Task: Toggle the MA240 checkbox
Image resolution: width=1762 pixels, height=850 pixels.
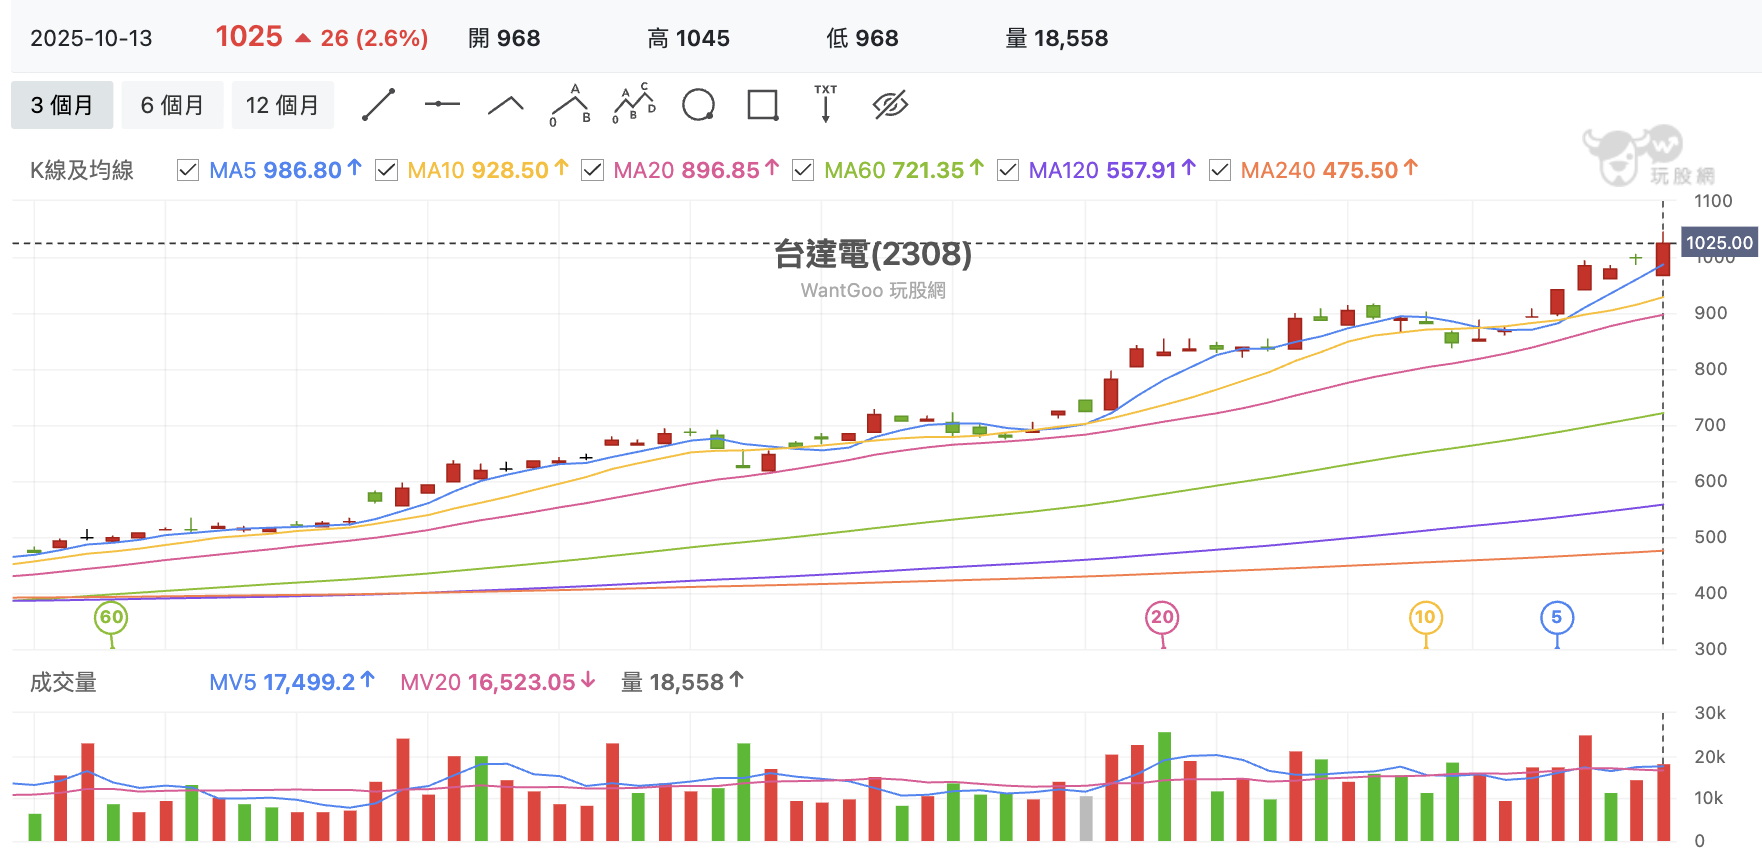Action: point(1219,170)
